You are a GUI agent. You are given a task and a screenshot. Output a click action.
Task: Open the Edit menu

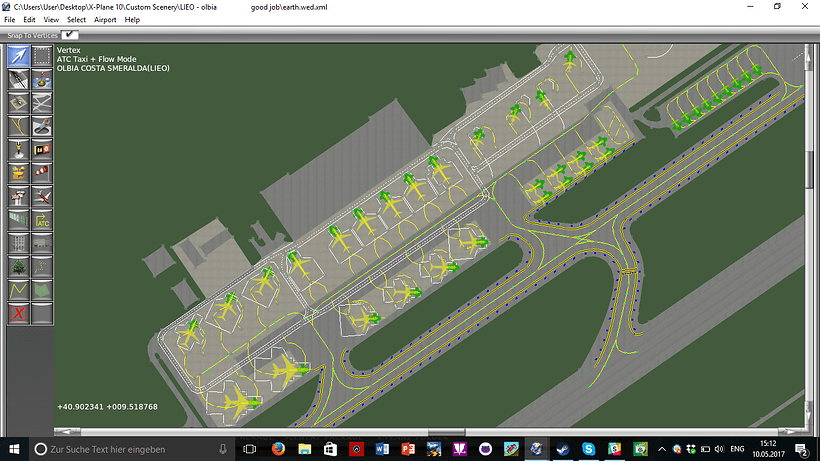(29, 20)
